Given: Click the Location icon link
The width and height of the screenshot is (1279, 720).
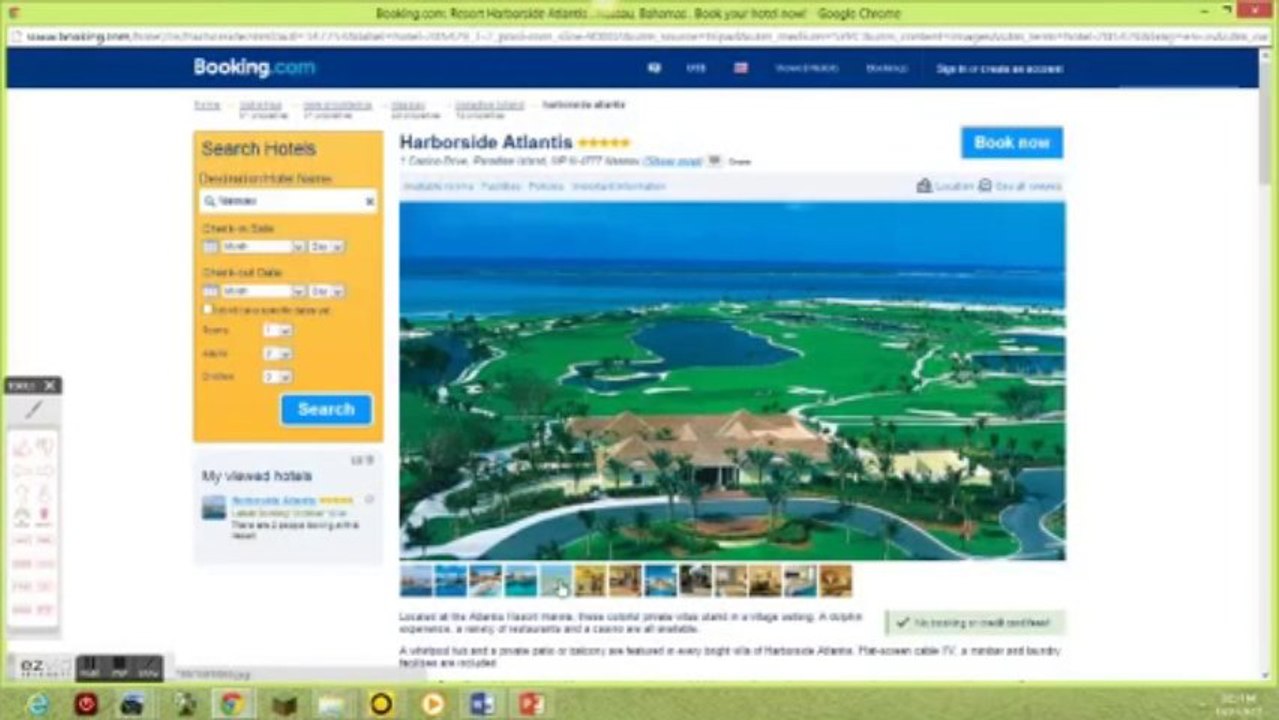Looking at the screenshot, I should pyautogui.click(x=945, y=186).
